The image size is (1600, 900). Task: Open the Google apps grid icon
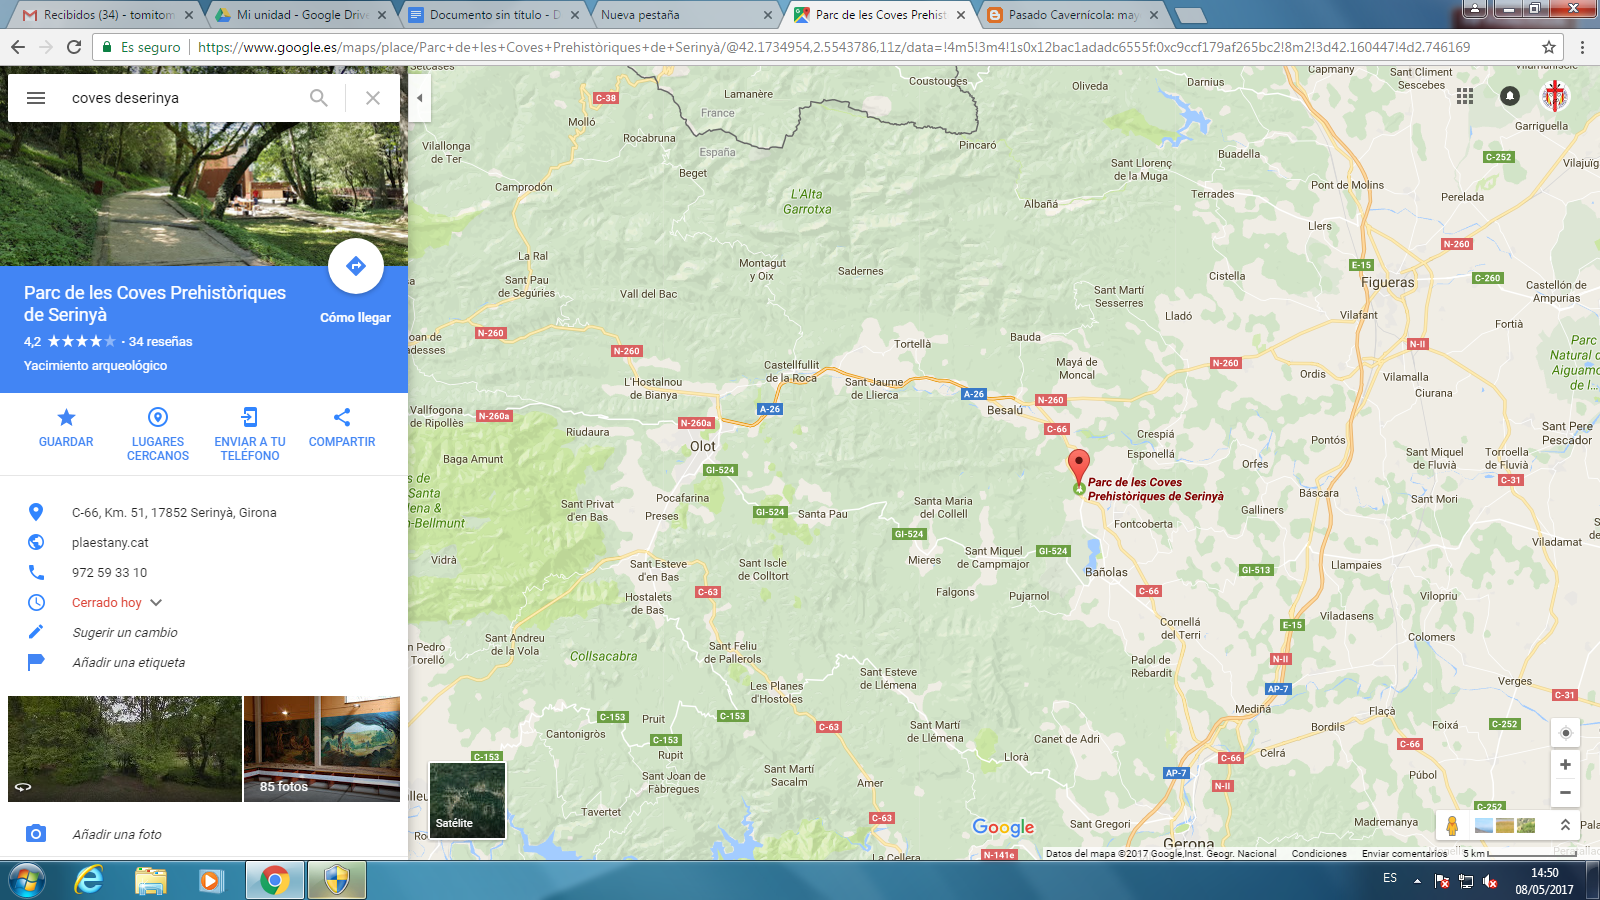1465,96
